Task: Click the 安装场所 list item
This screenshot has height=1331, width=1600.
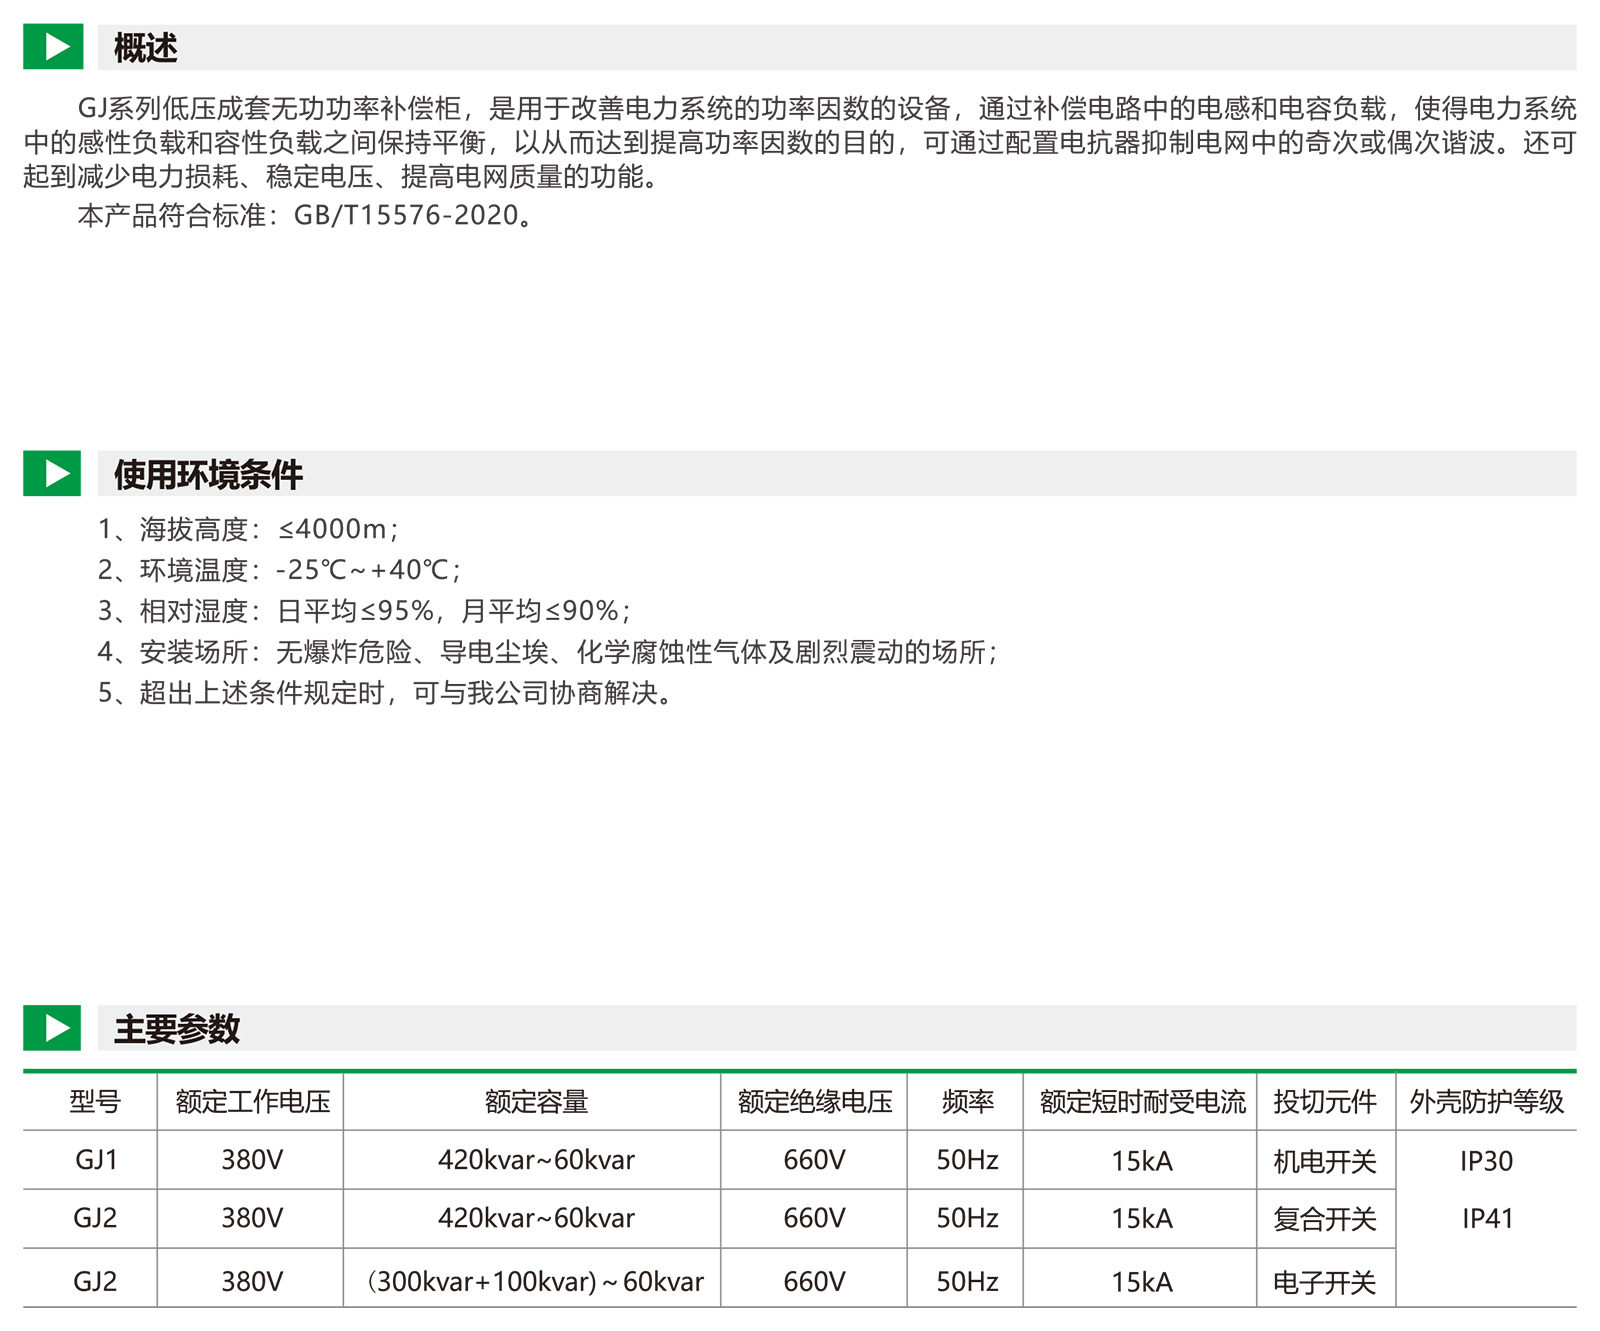Action: pyautogui.click(x=547, y=652)
